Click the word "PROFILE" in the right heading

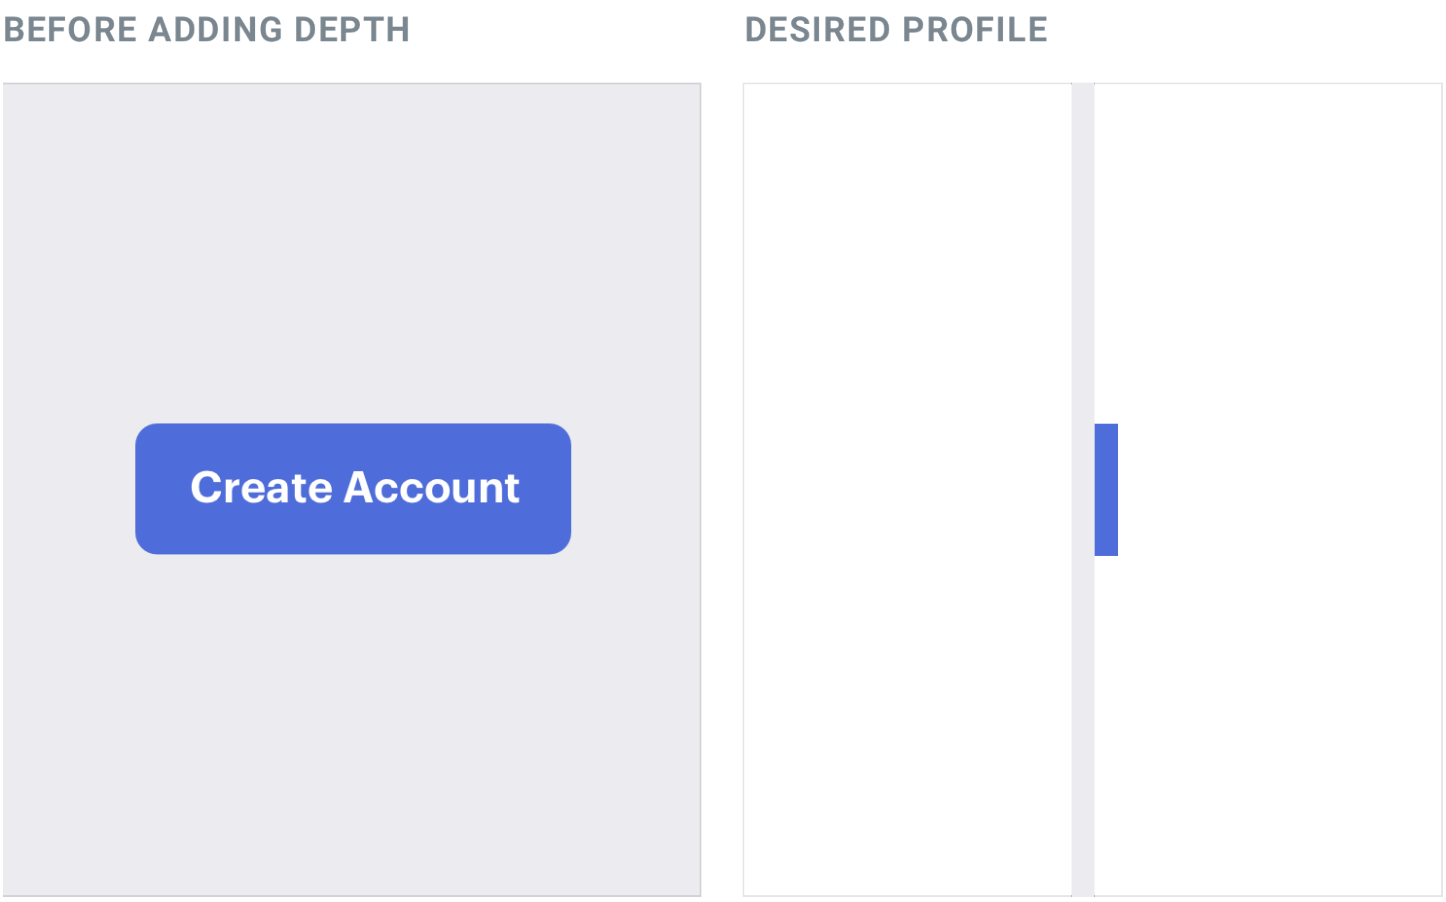(975, 30)
